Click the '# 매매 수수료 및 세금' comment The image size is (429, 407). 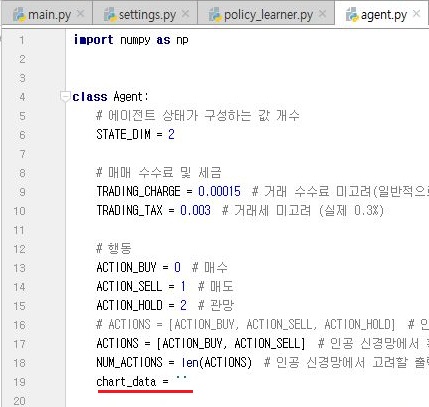[159, 173]
